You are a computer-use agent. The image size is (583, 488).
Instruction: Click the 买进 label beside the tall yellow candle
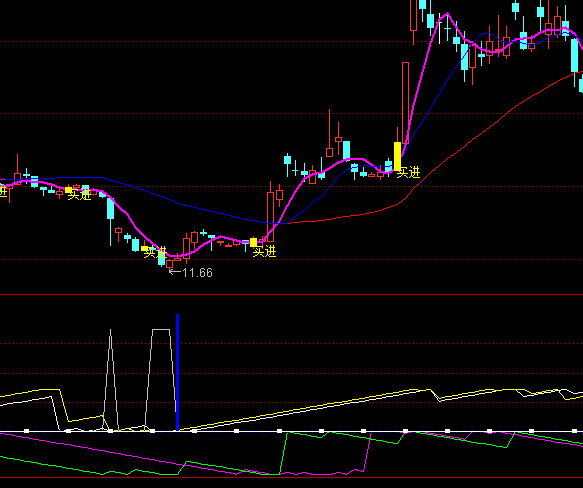pos(408,173)
